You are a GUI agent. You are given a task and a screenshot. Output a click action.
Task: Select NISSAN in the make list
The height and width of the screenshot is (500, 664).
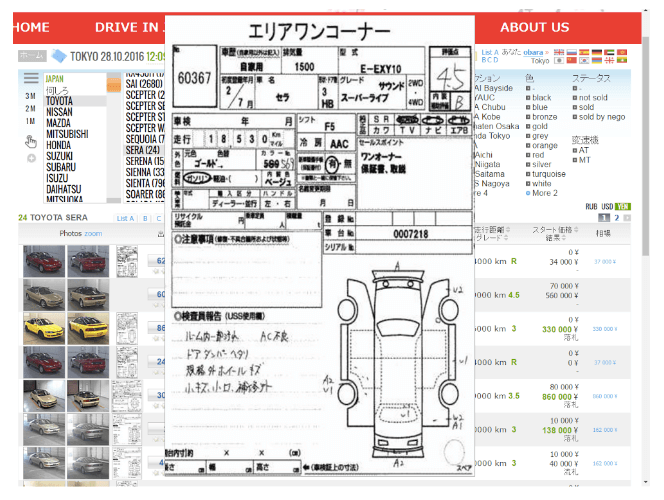pos(59,112)
